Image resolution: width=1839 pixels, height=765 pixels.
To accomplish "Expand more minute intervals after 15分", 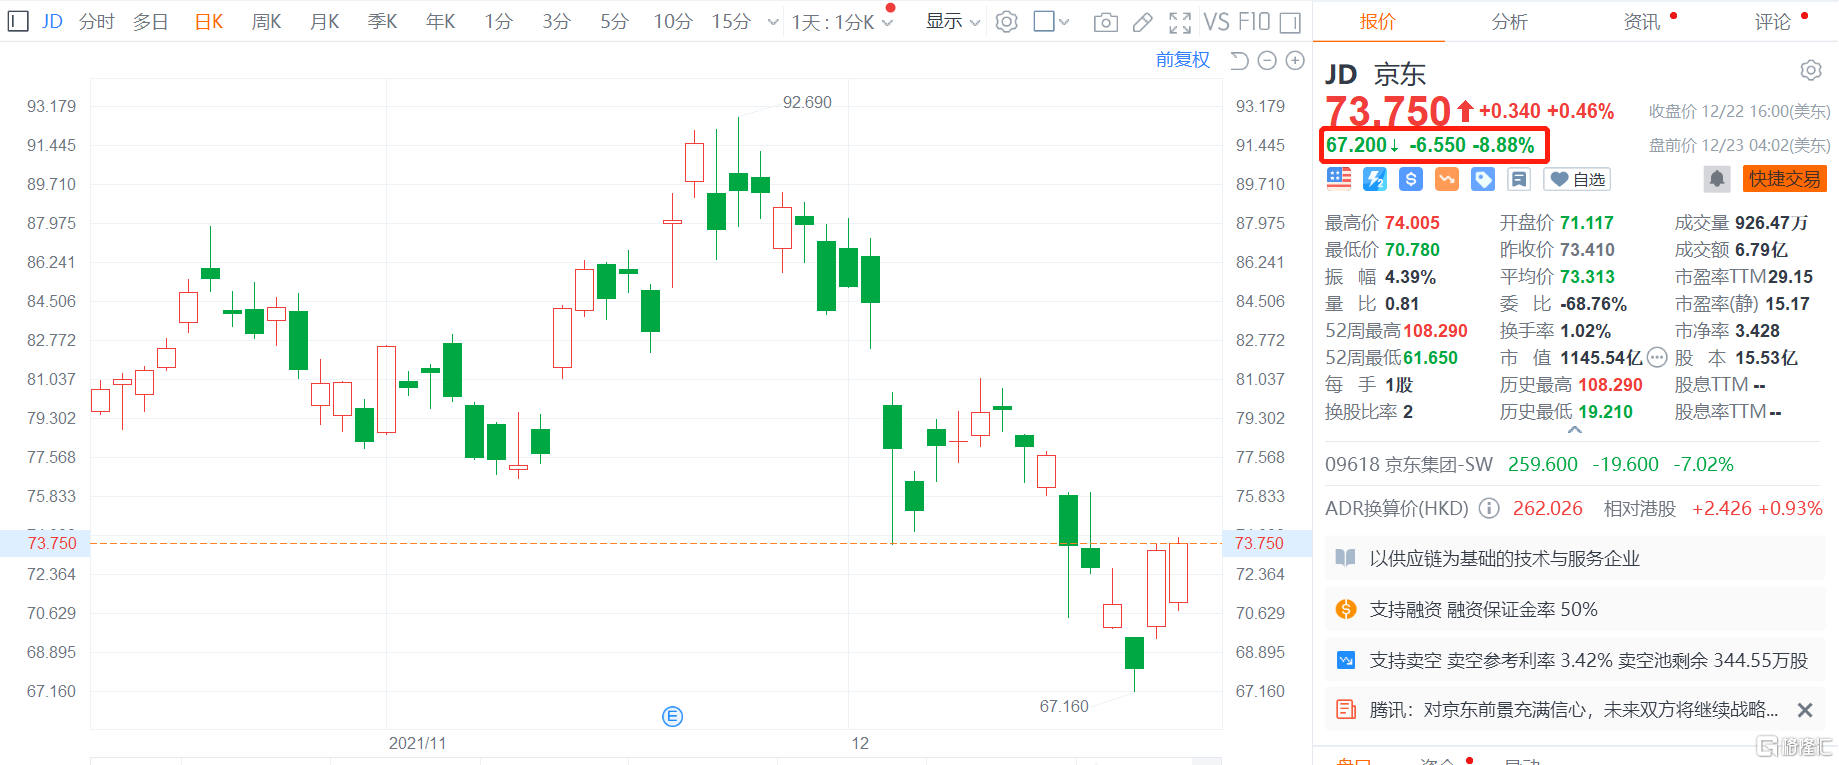I will pos(772,22).
